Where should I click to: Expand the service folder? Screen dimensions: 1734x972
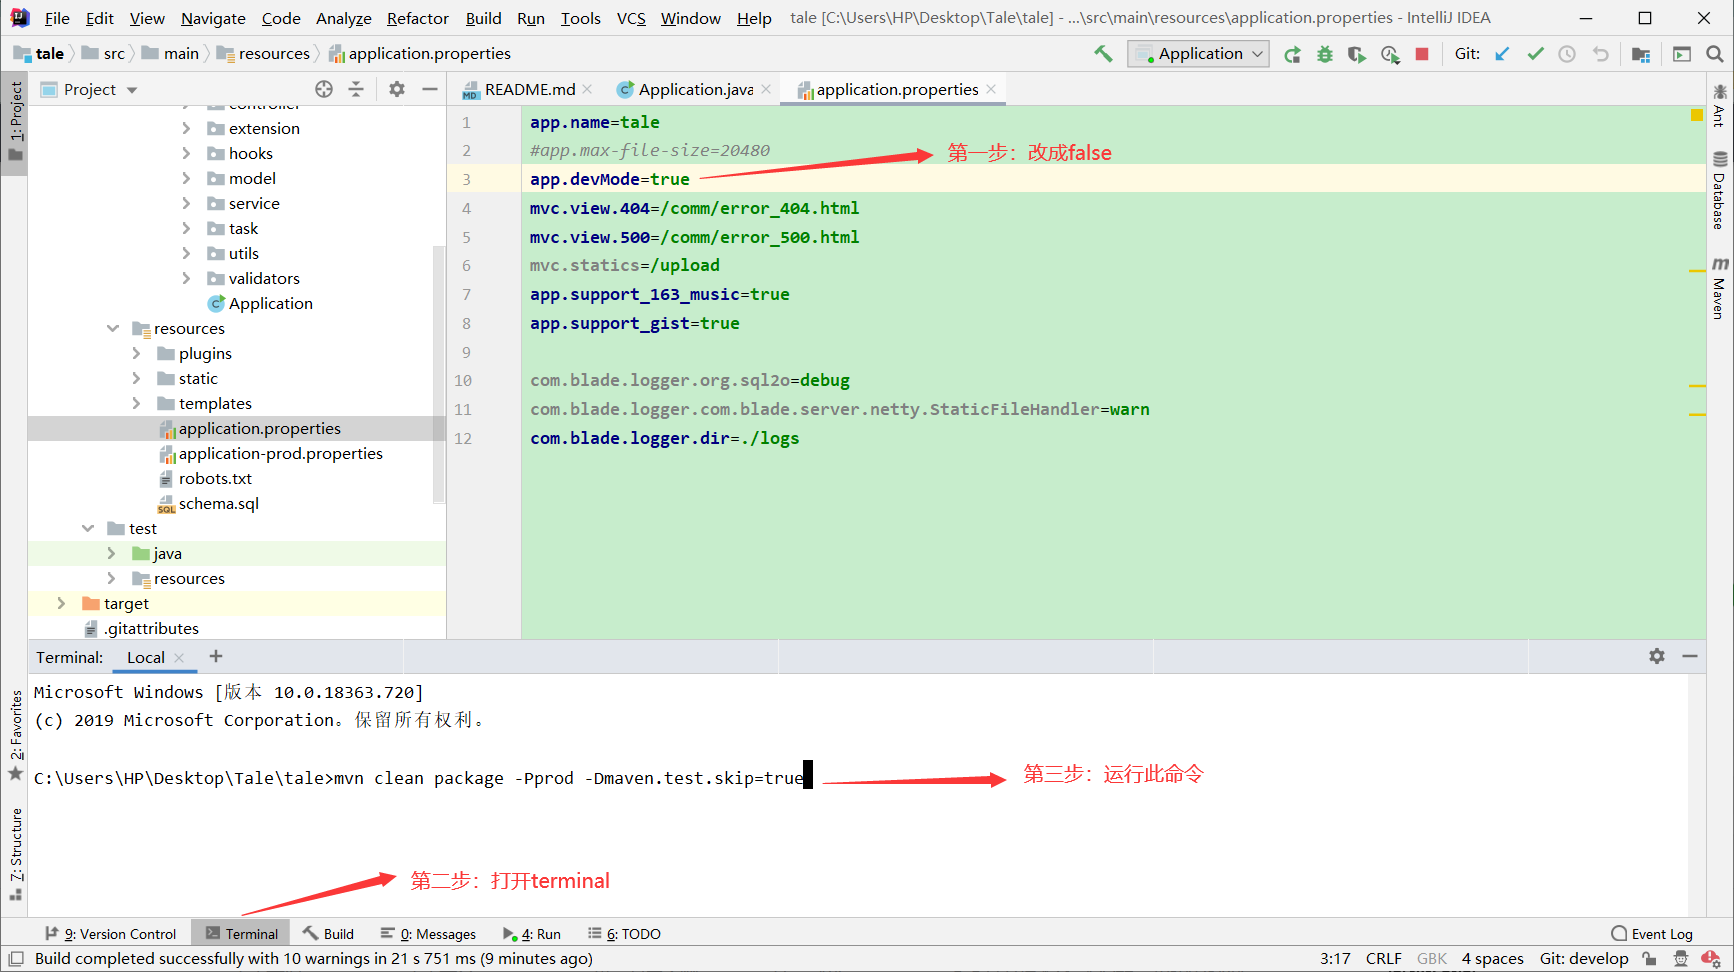tap(186, 203)
